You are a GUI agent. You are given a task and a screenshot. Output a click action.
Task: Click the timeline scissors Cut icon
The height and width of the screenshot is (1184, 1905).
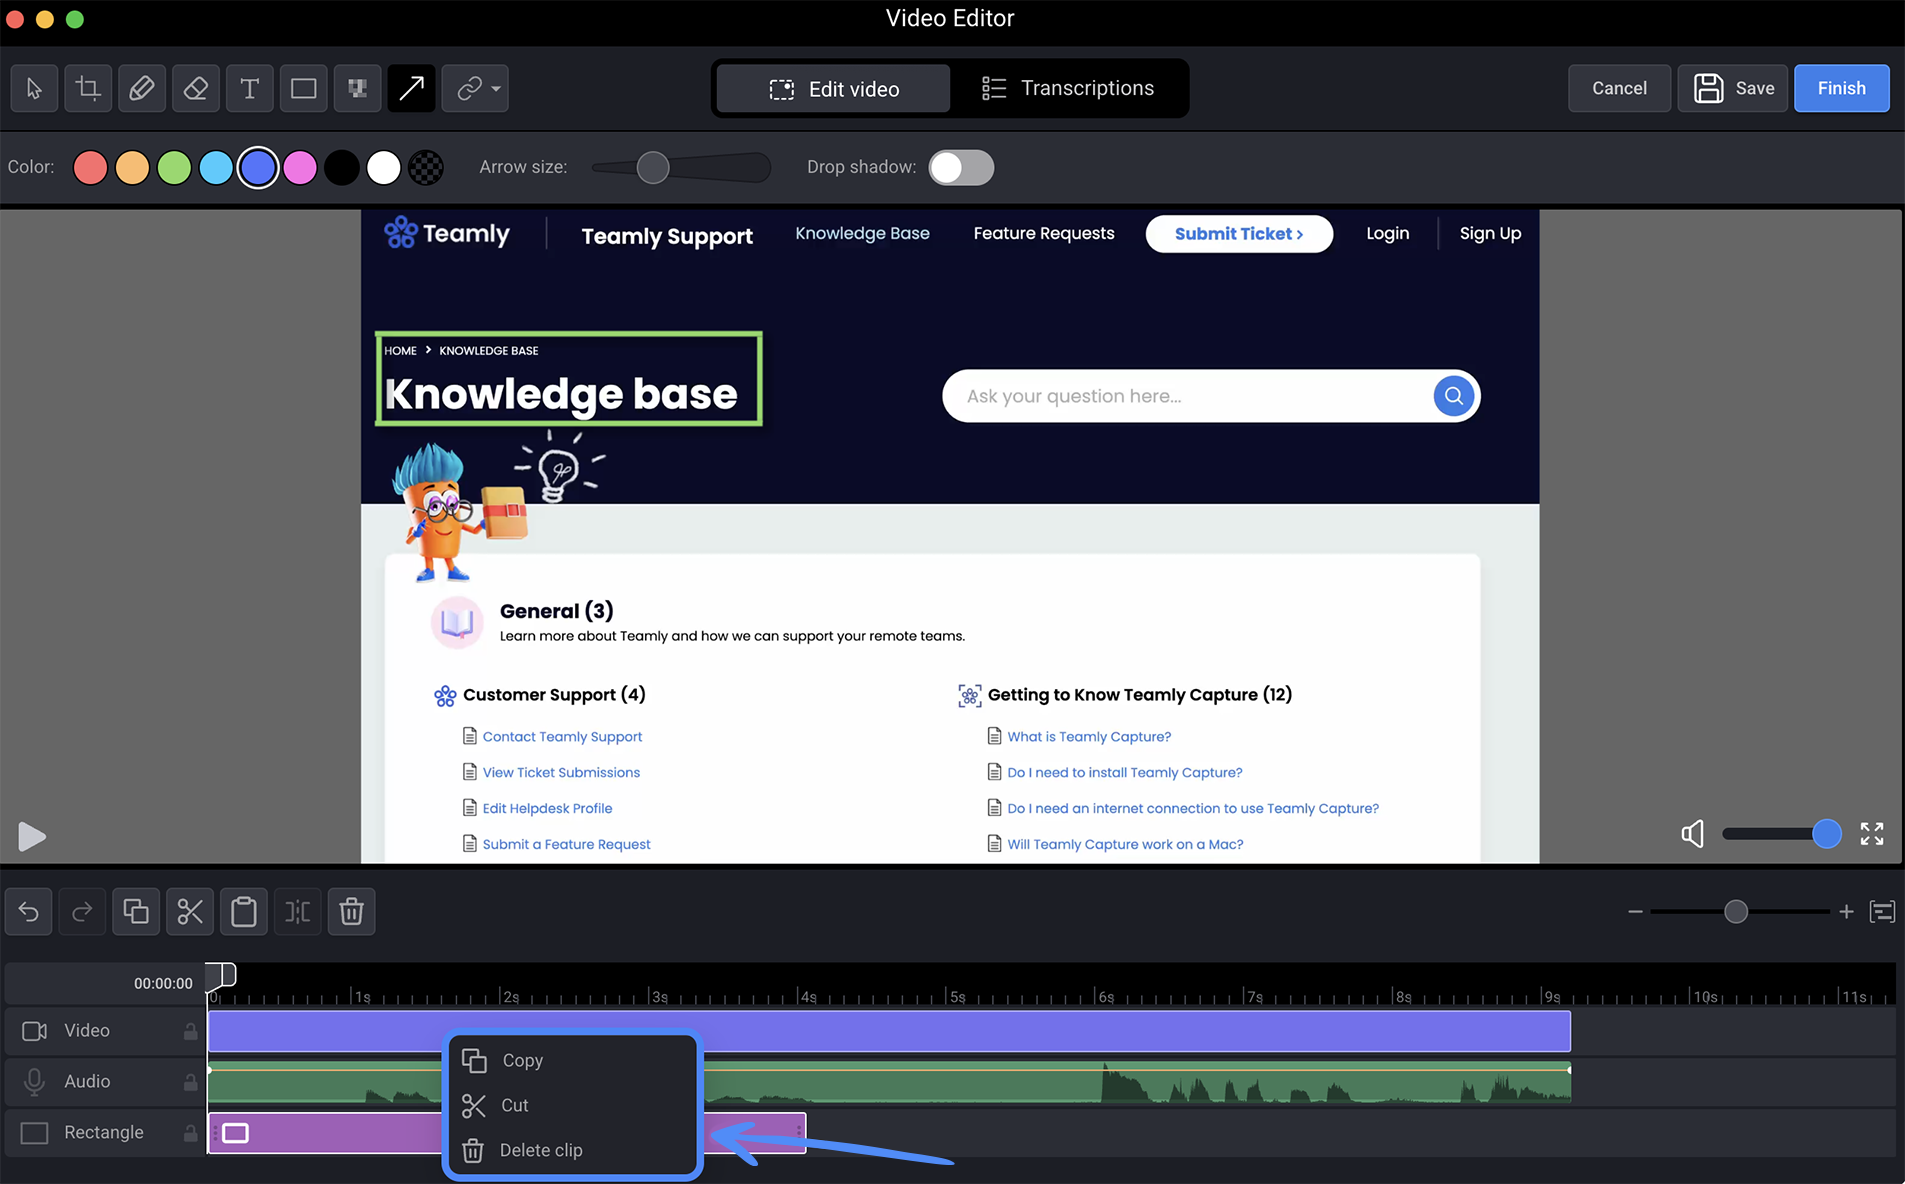(x=190, y=912)
